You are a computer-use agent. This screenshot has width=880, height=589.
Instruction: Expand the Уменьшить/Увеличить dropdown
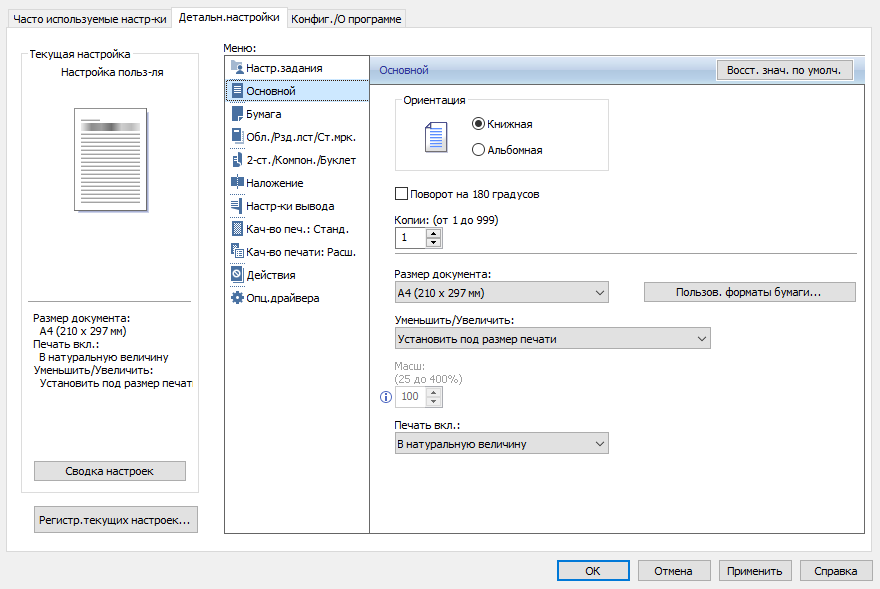(x=553, y=339)
